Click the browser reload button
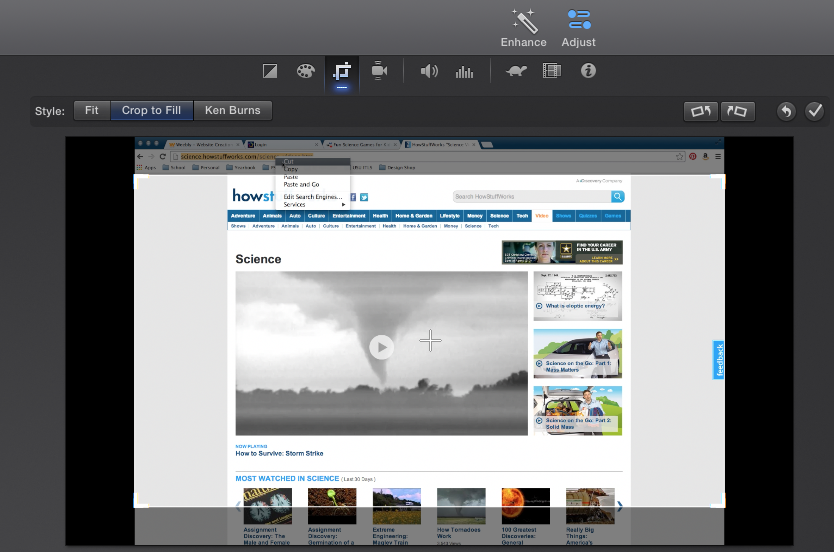834x552 pixels. (x=163, y=156)
